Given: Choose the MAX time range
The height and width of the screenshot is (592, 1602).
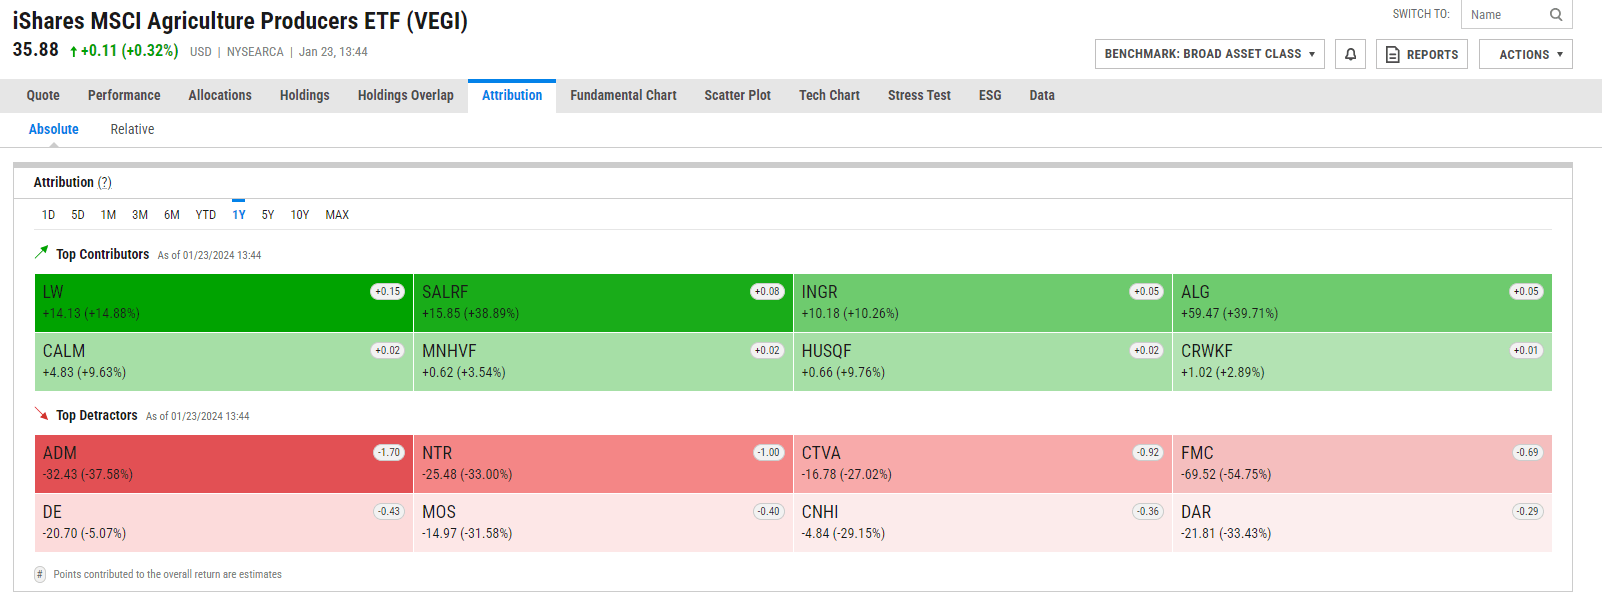Looking at the screenshot, I should tap(337, 215).
